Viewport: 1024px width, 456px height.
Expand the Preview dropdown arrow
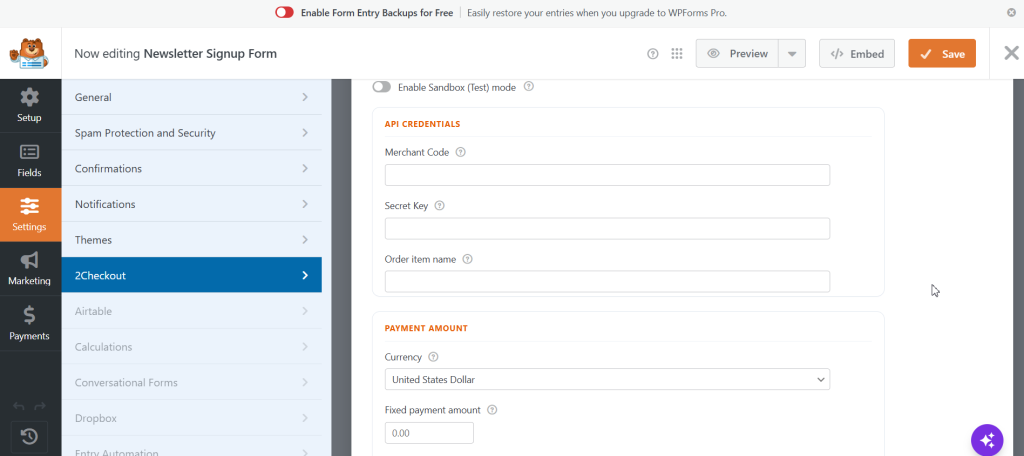792,54
